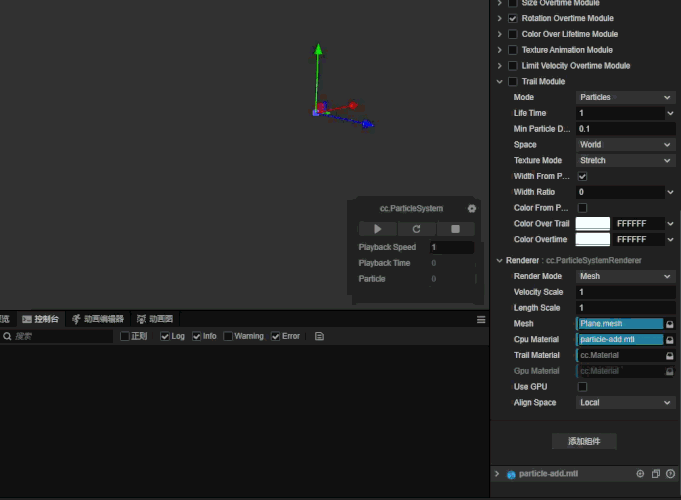Play the particle system preview
Image resolution: width=681 pixels, height=500 pixels.
click(x=377, y=229)
